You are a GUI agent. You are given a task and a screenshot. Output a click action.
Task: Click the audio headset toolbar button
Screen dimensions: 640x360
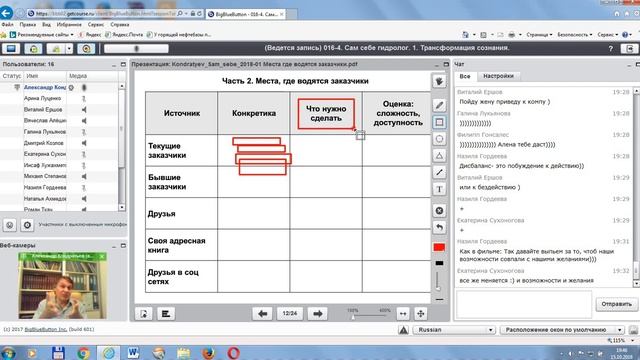click(33, 49)
